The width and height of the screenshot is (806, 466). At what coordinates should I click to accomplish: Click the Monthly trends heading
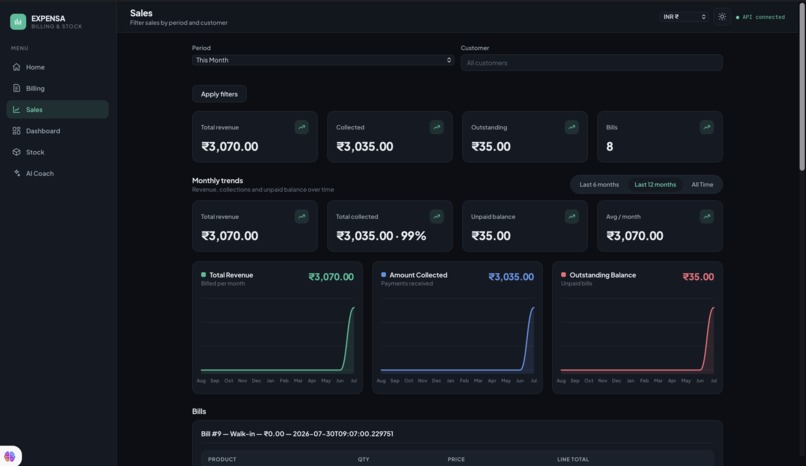[x=217, y=180]
